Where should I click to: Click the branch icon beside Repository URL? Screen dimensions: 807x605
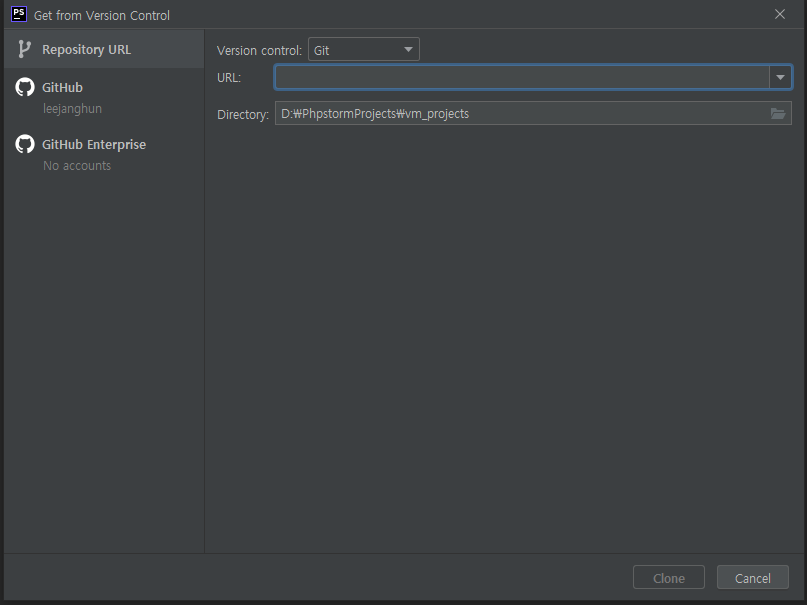pyautogui.click(x=24, y=49)
